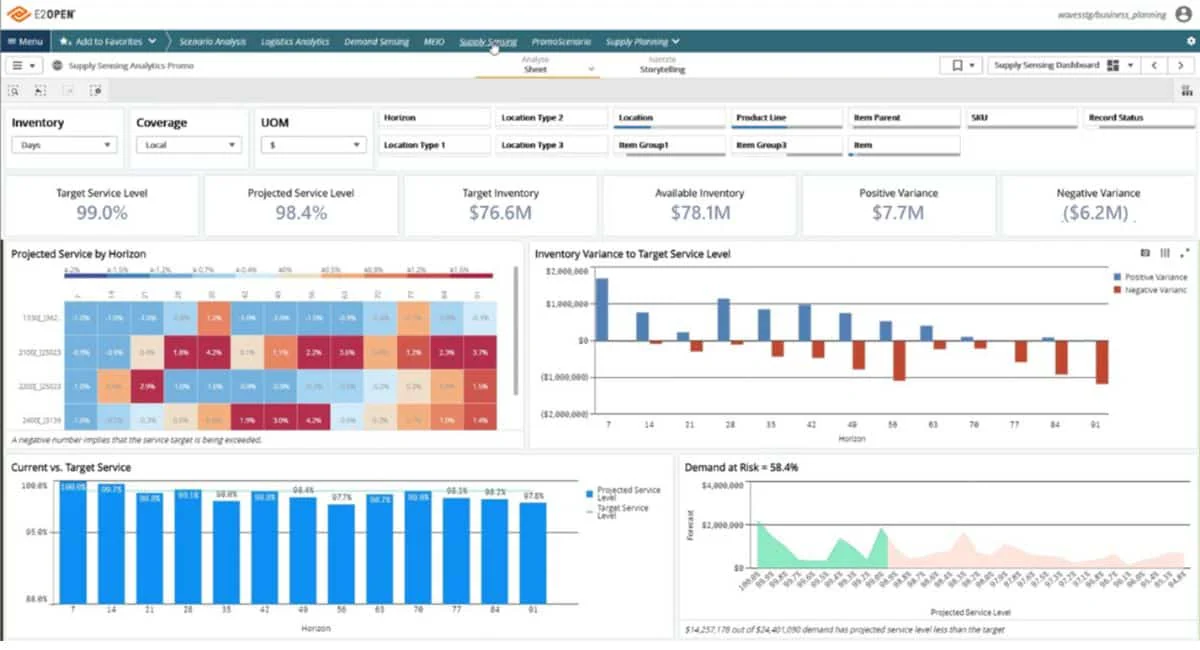Open the Analyze Sheet dropdown
The image size is (1200, 650).
536,65
